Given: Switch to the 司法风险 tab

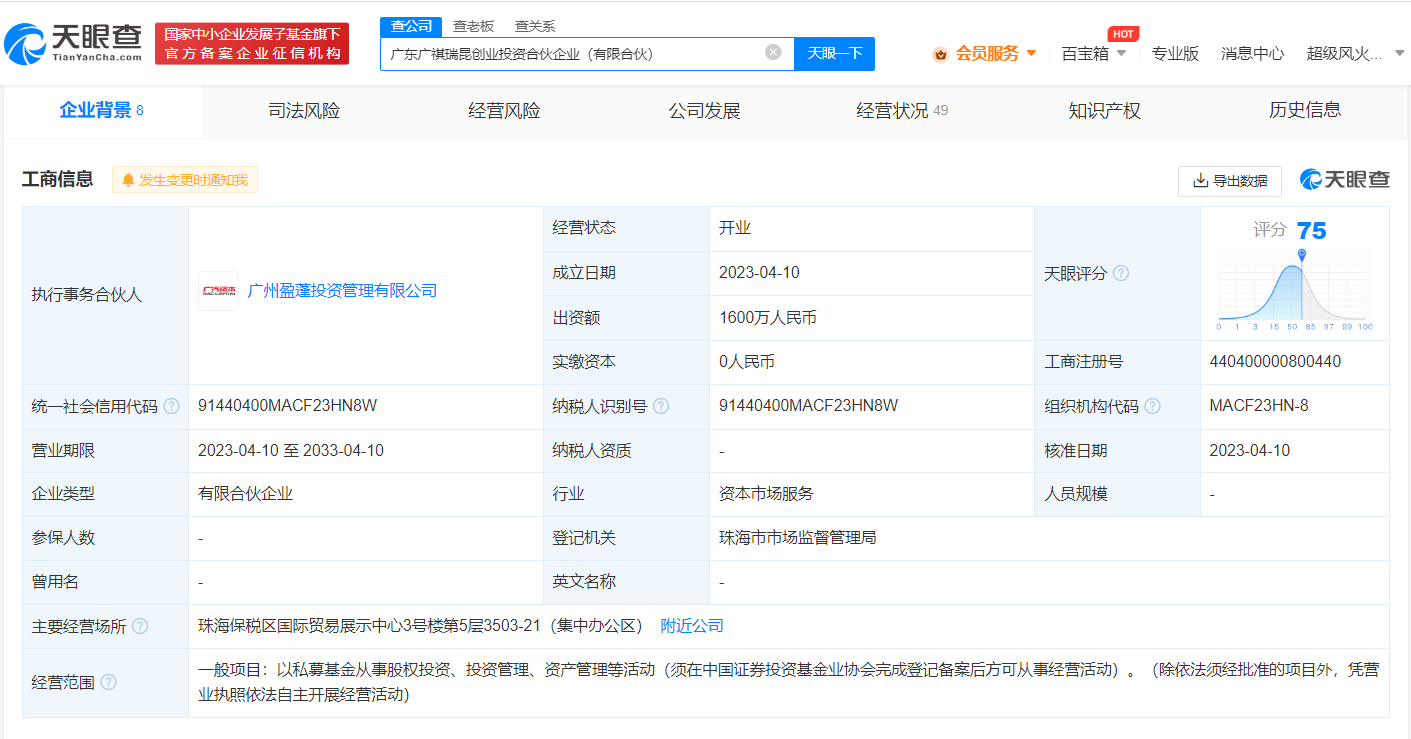Looking at the screenshot, I should click(304, 111).
